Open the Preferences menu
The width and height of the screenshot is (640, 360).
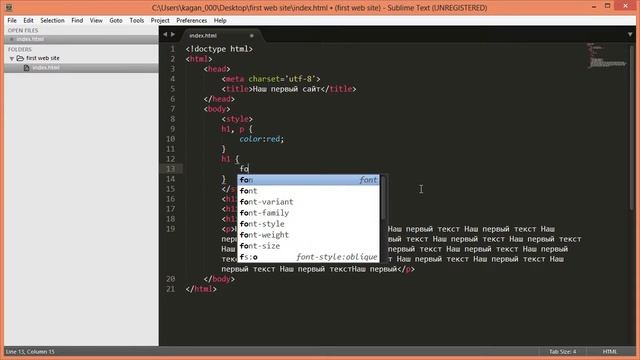tap(191, 20)
